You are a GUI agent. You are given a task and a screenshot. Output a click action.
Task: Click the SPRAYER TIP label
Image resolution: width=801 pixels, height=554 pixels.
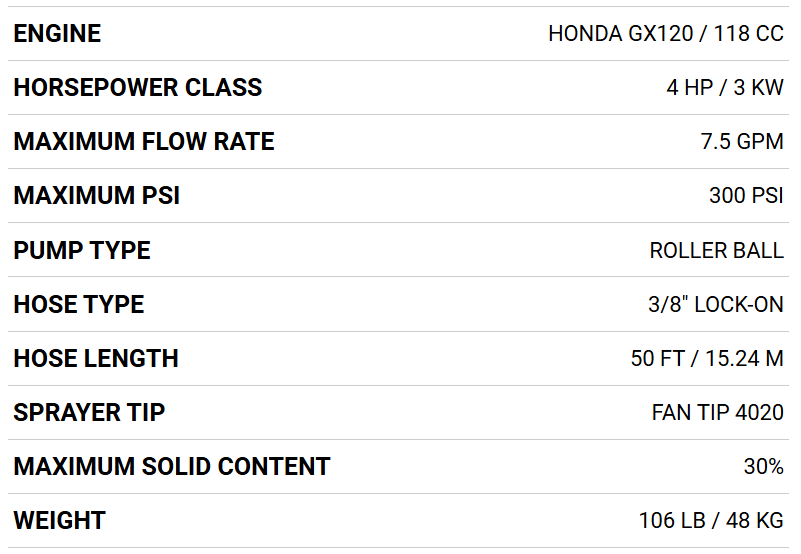[89, 412]
